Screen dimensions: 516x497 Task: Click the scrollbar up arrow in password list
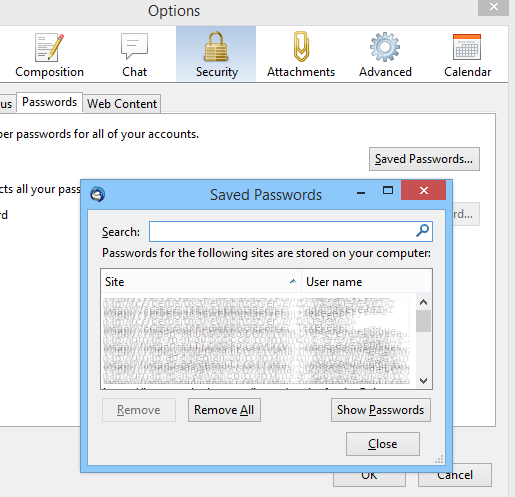coord(423,302)
